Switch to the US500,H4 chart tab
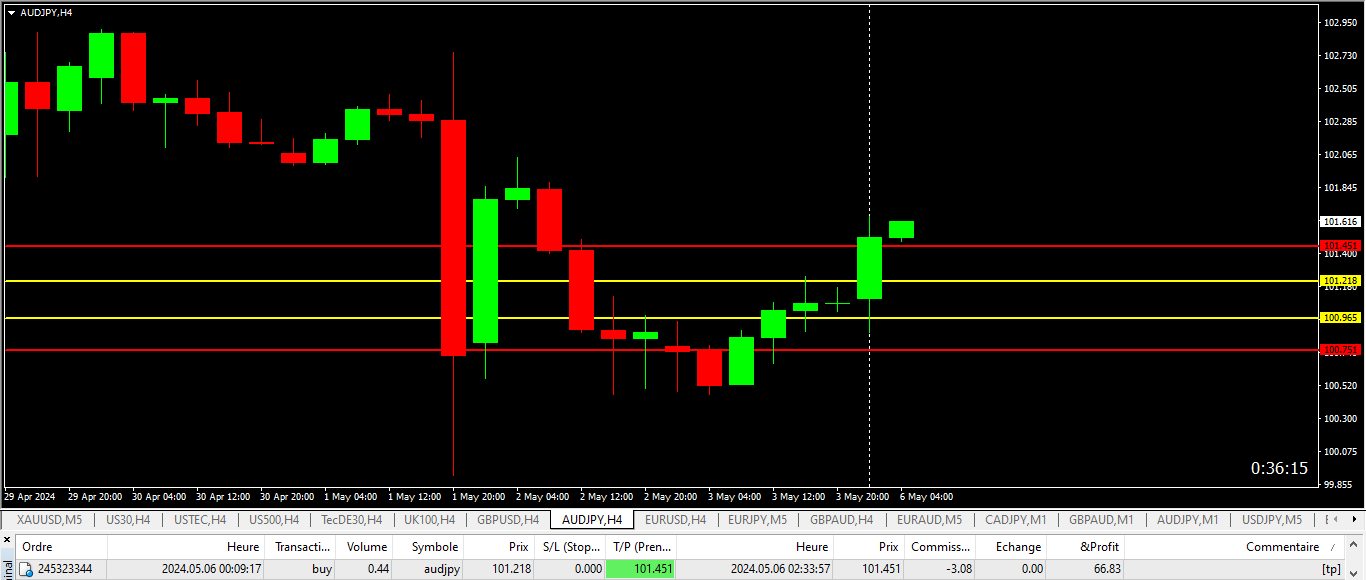The width and height of the screenshot is (1366, 580). pos(273,520)
